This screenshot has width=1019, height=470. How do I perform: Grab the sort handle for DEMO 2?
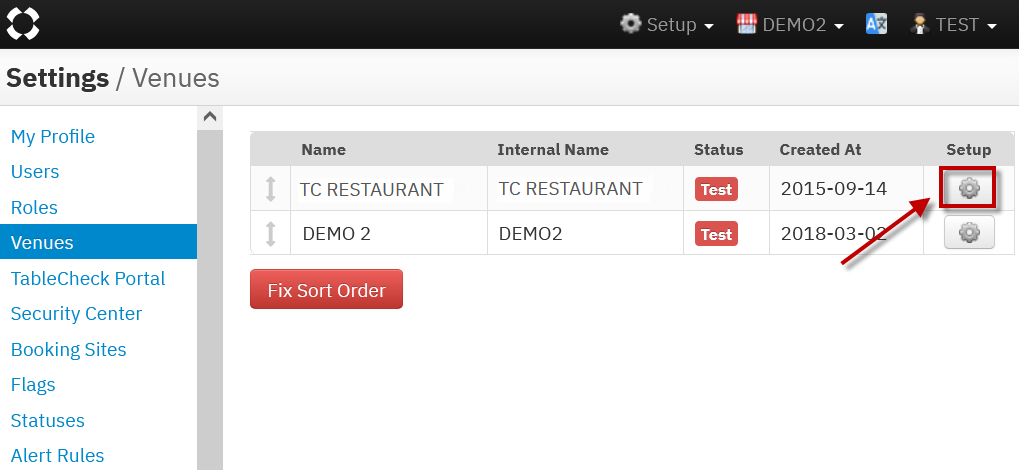[x=270, y=234]
